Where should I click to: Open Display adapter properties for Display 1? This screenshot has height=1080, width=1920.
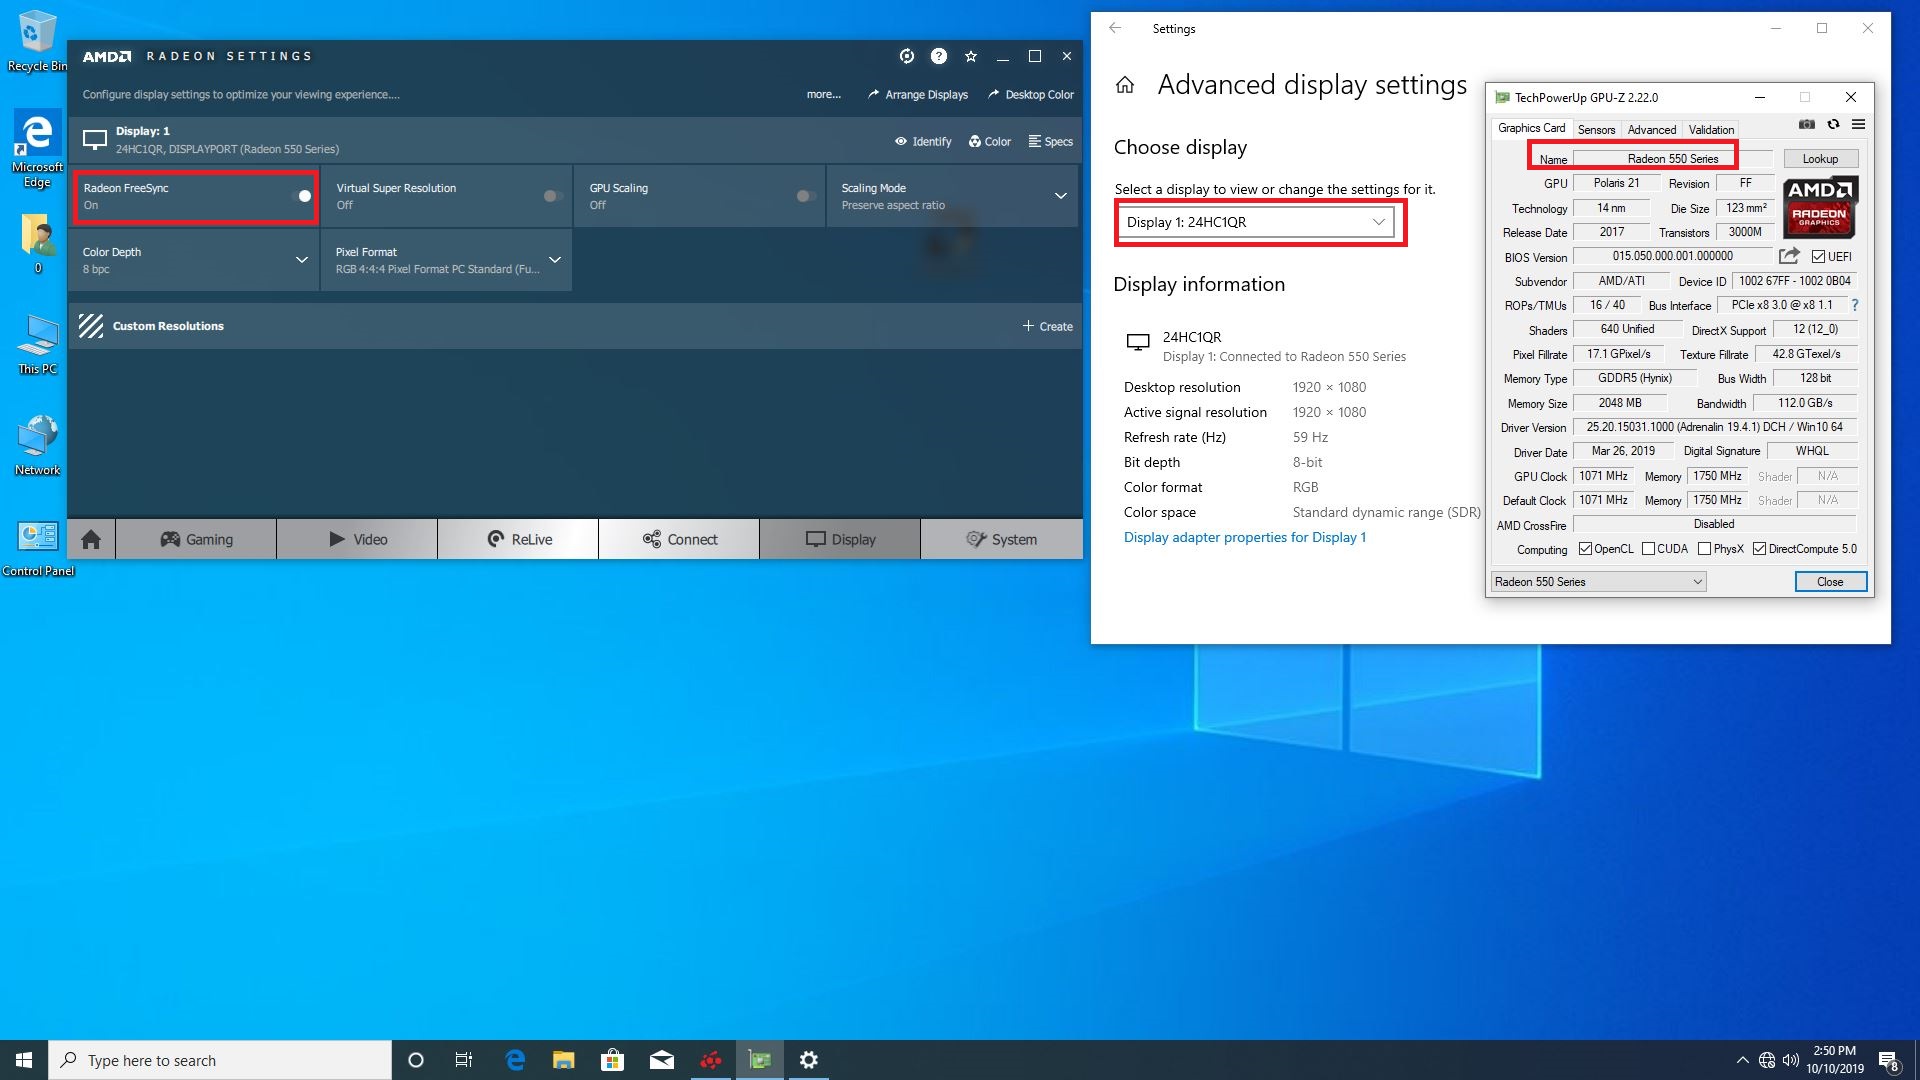1244,537
